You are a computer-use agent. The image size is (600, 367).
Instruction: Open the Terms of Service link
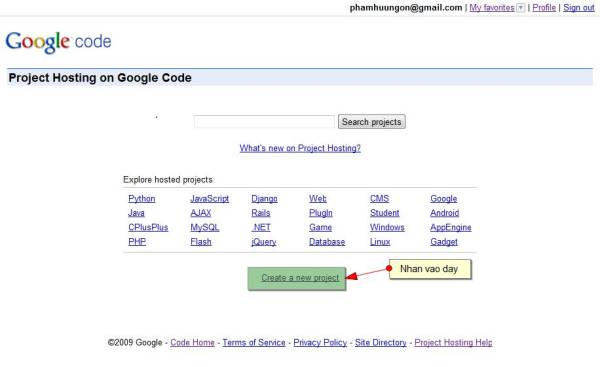(x=254, y=343)
